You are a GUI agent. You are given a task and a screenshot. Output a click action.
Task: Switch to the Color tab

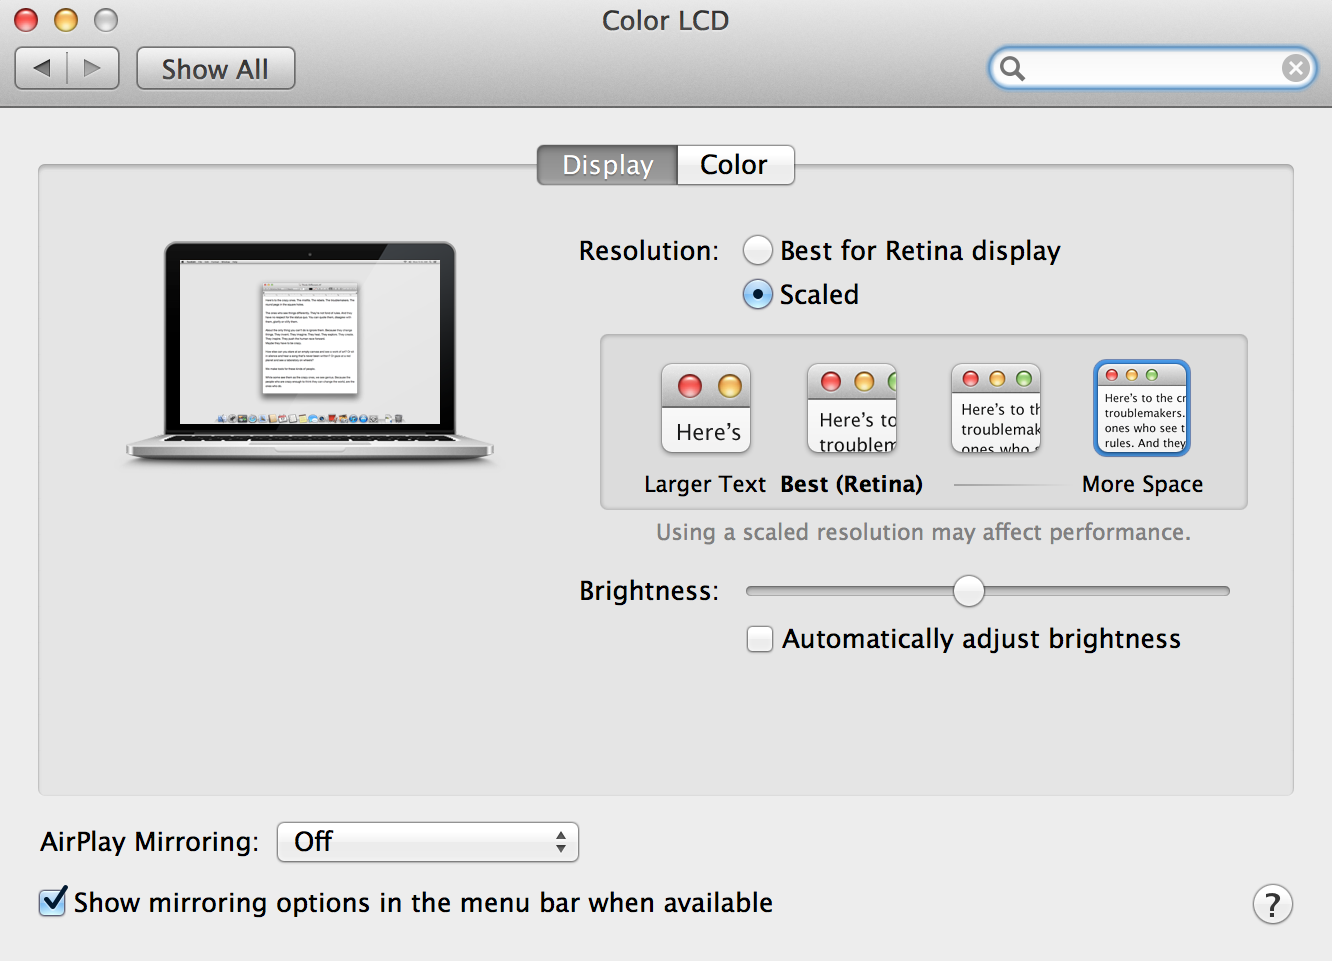(x=734, y=165)
